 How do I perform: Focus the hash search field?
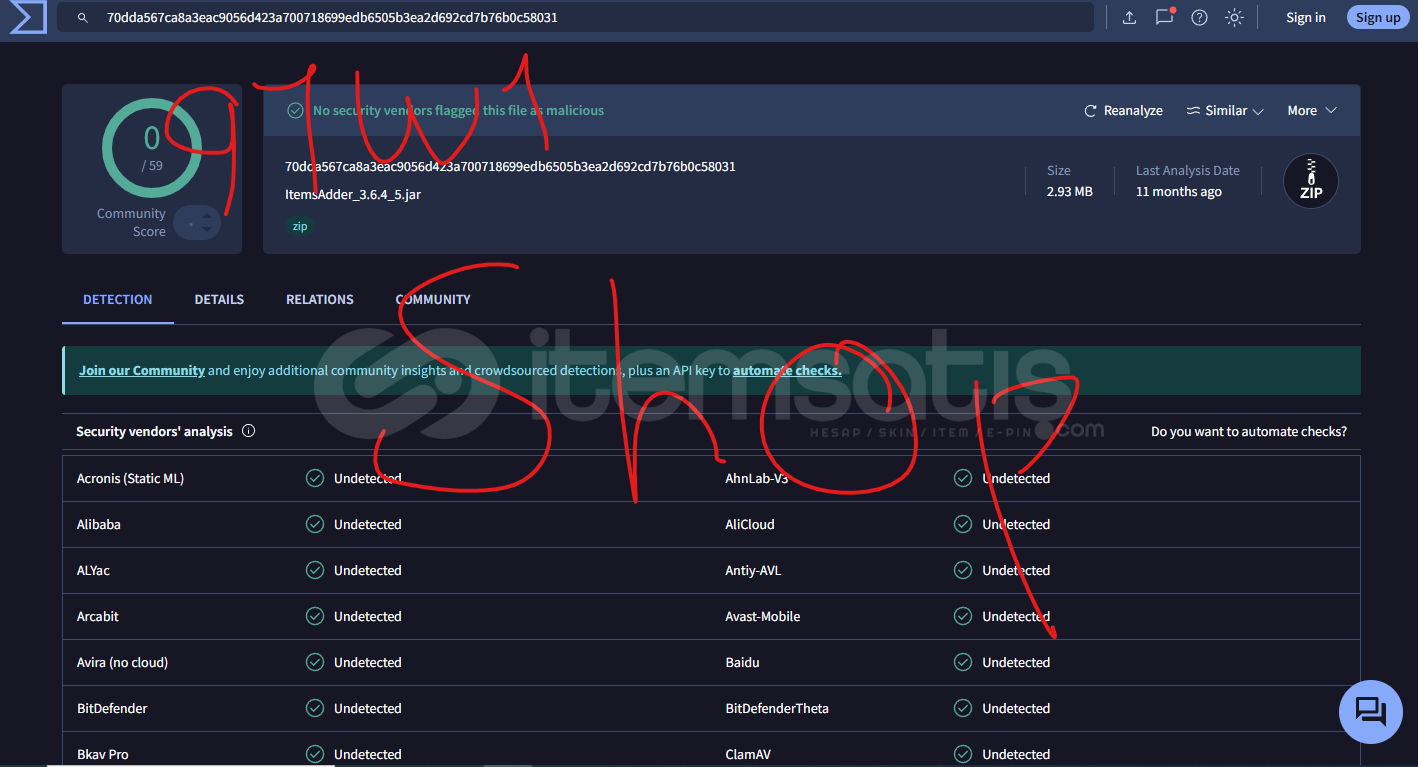tap(575, 17)
